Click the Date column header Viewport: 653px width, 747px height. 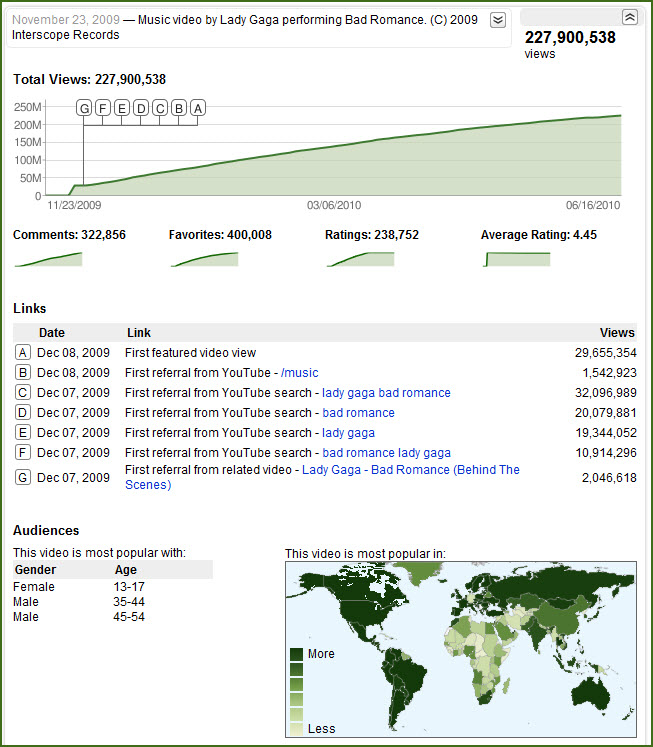[51, 333]
